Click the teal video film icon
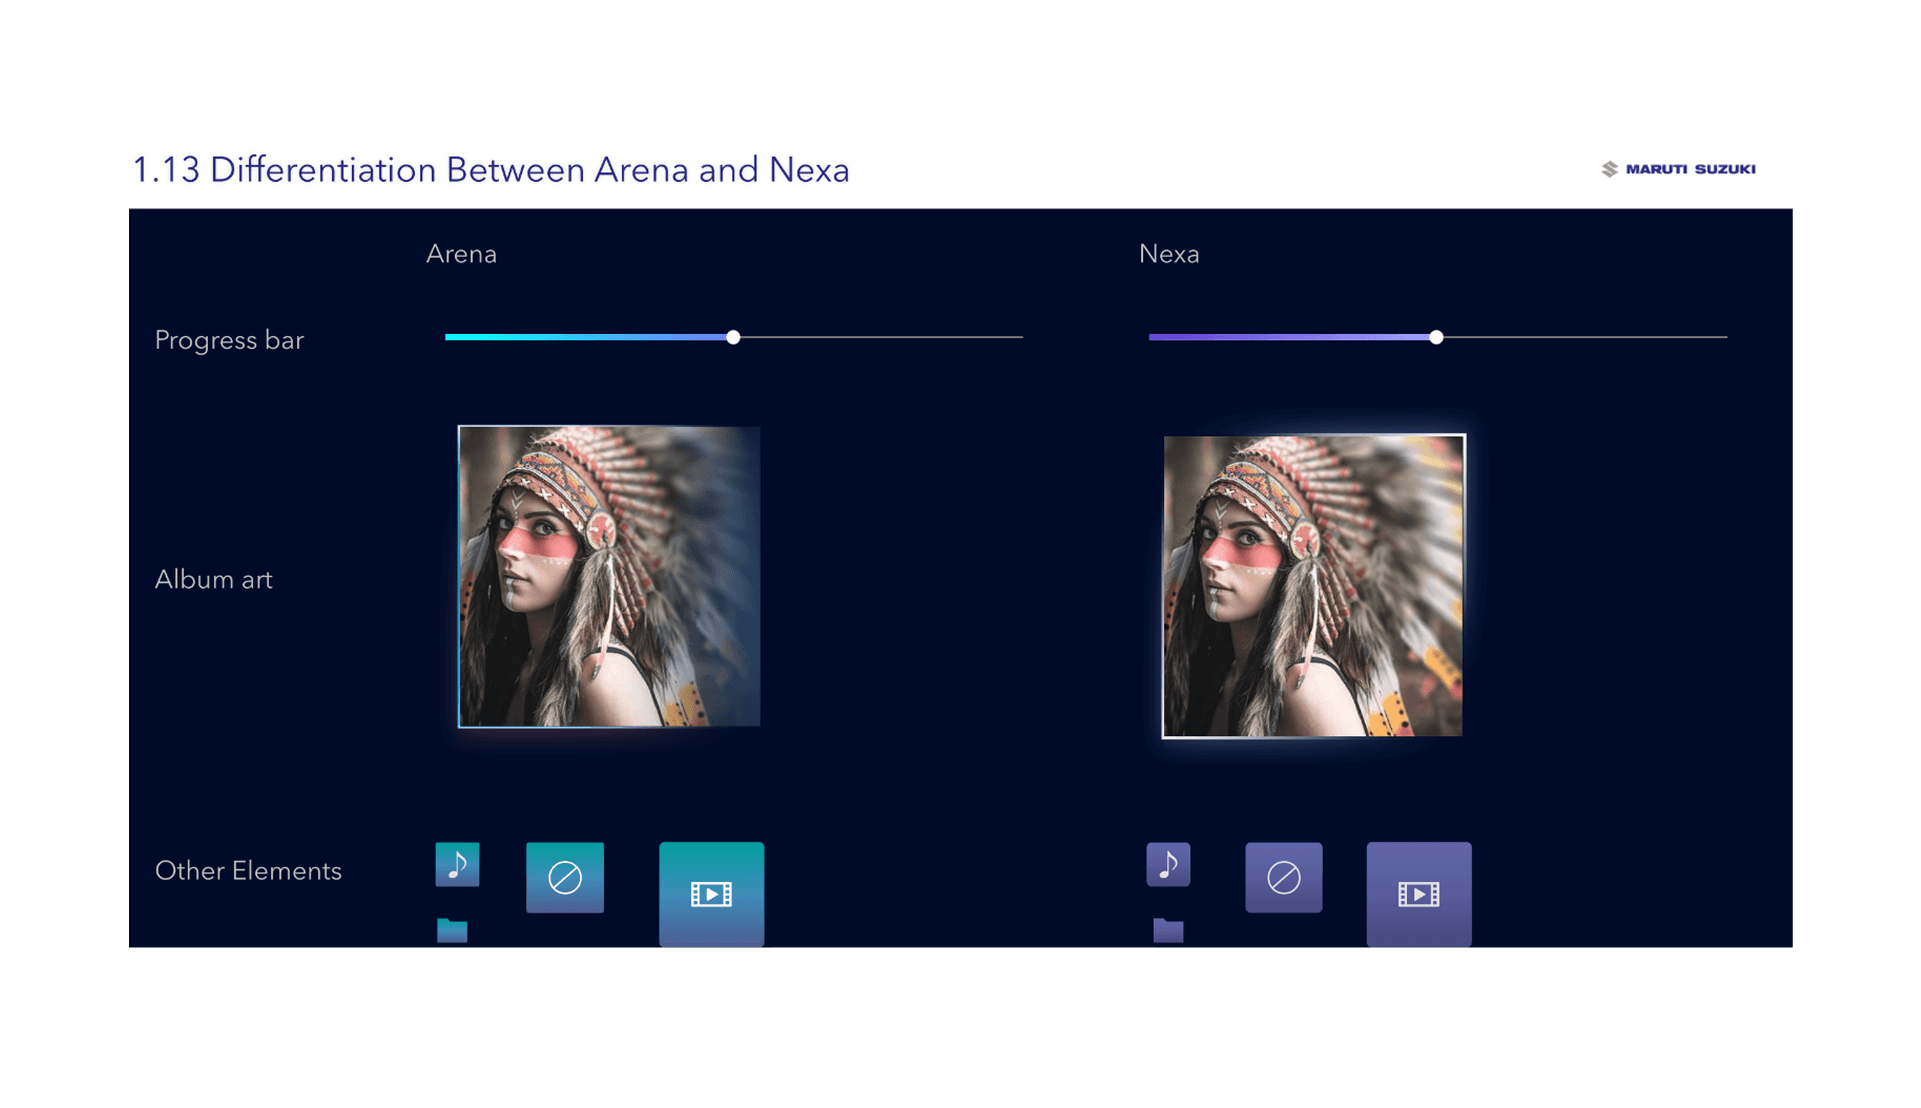Image resolution: width=1921 pixels, height=1108 pixels. [x=711, y=893]
